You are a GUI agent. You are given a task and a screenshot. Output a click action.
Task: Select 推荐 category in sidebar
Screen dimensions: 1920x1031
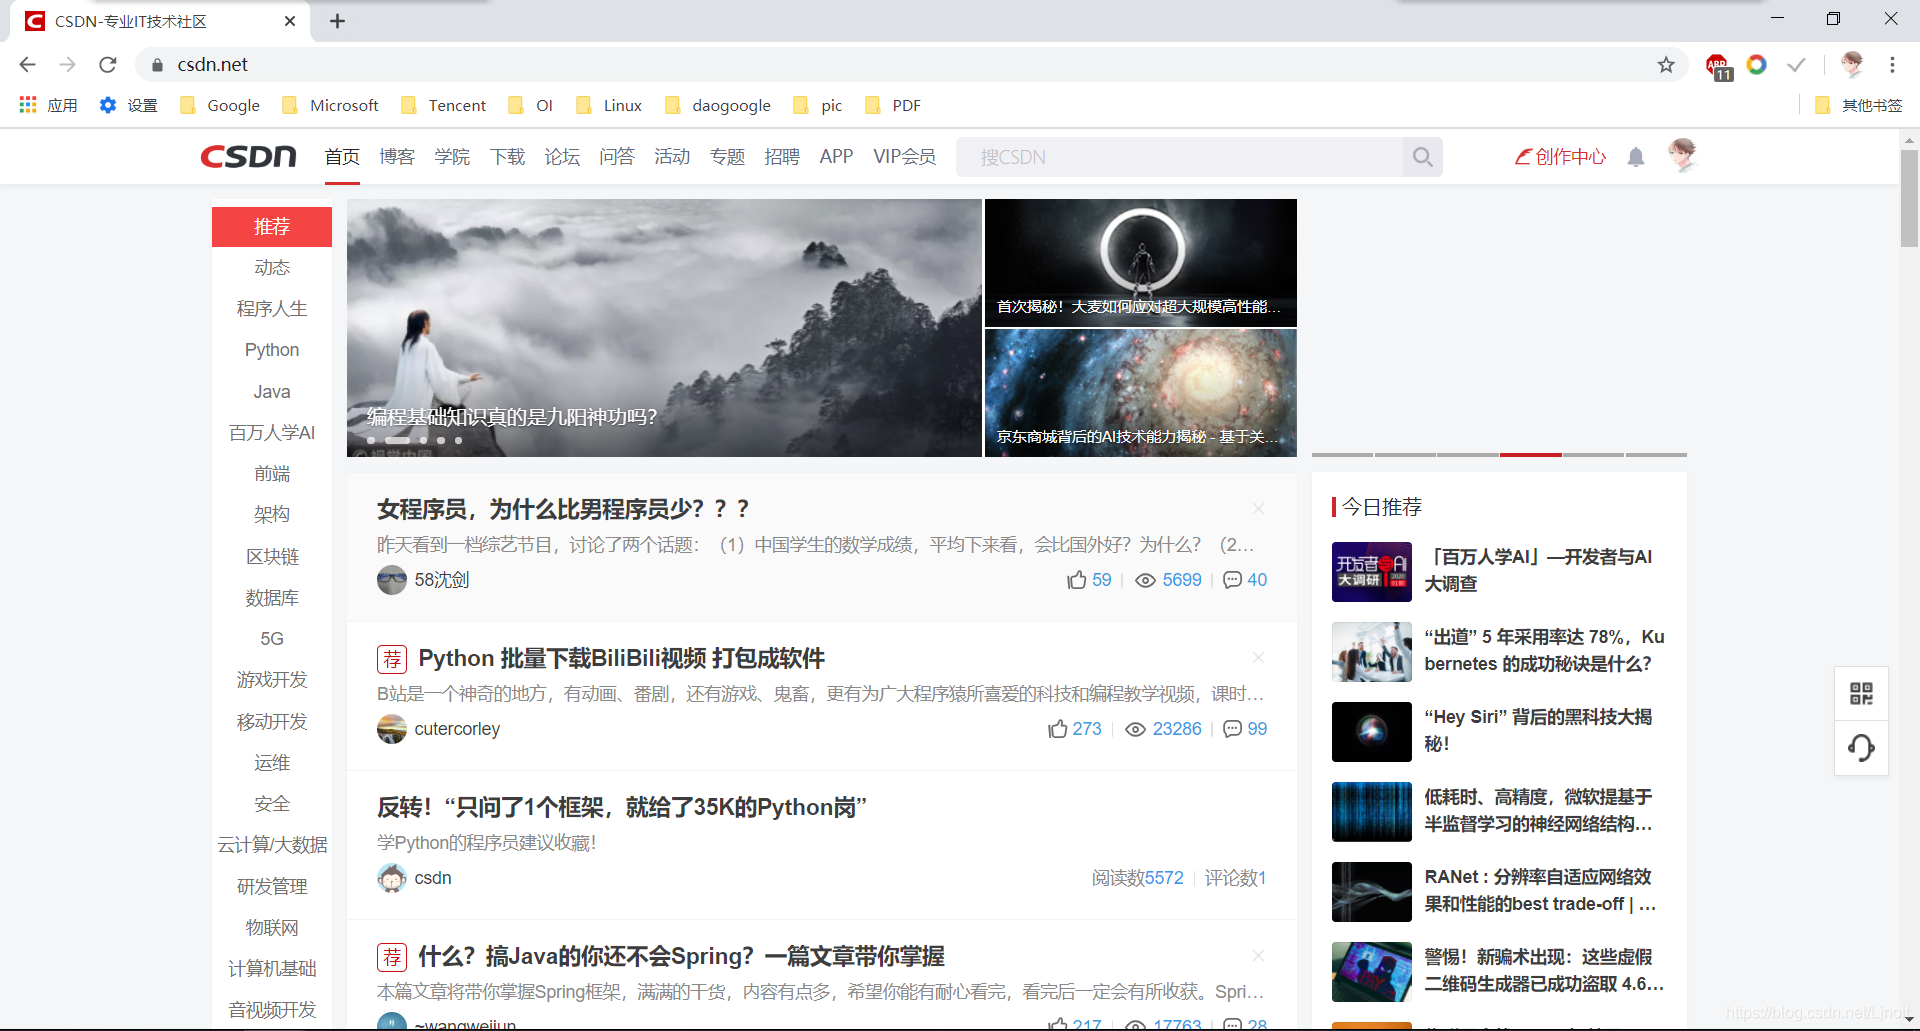pyautogui.click(x=272, y=227)
